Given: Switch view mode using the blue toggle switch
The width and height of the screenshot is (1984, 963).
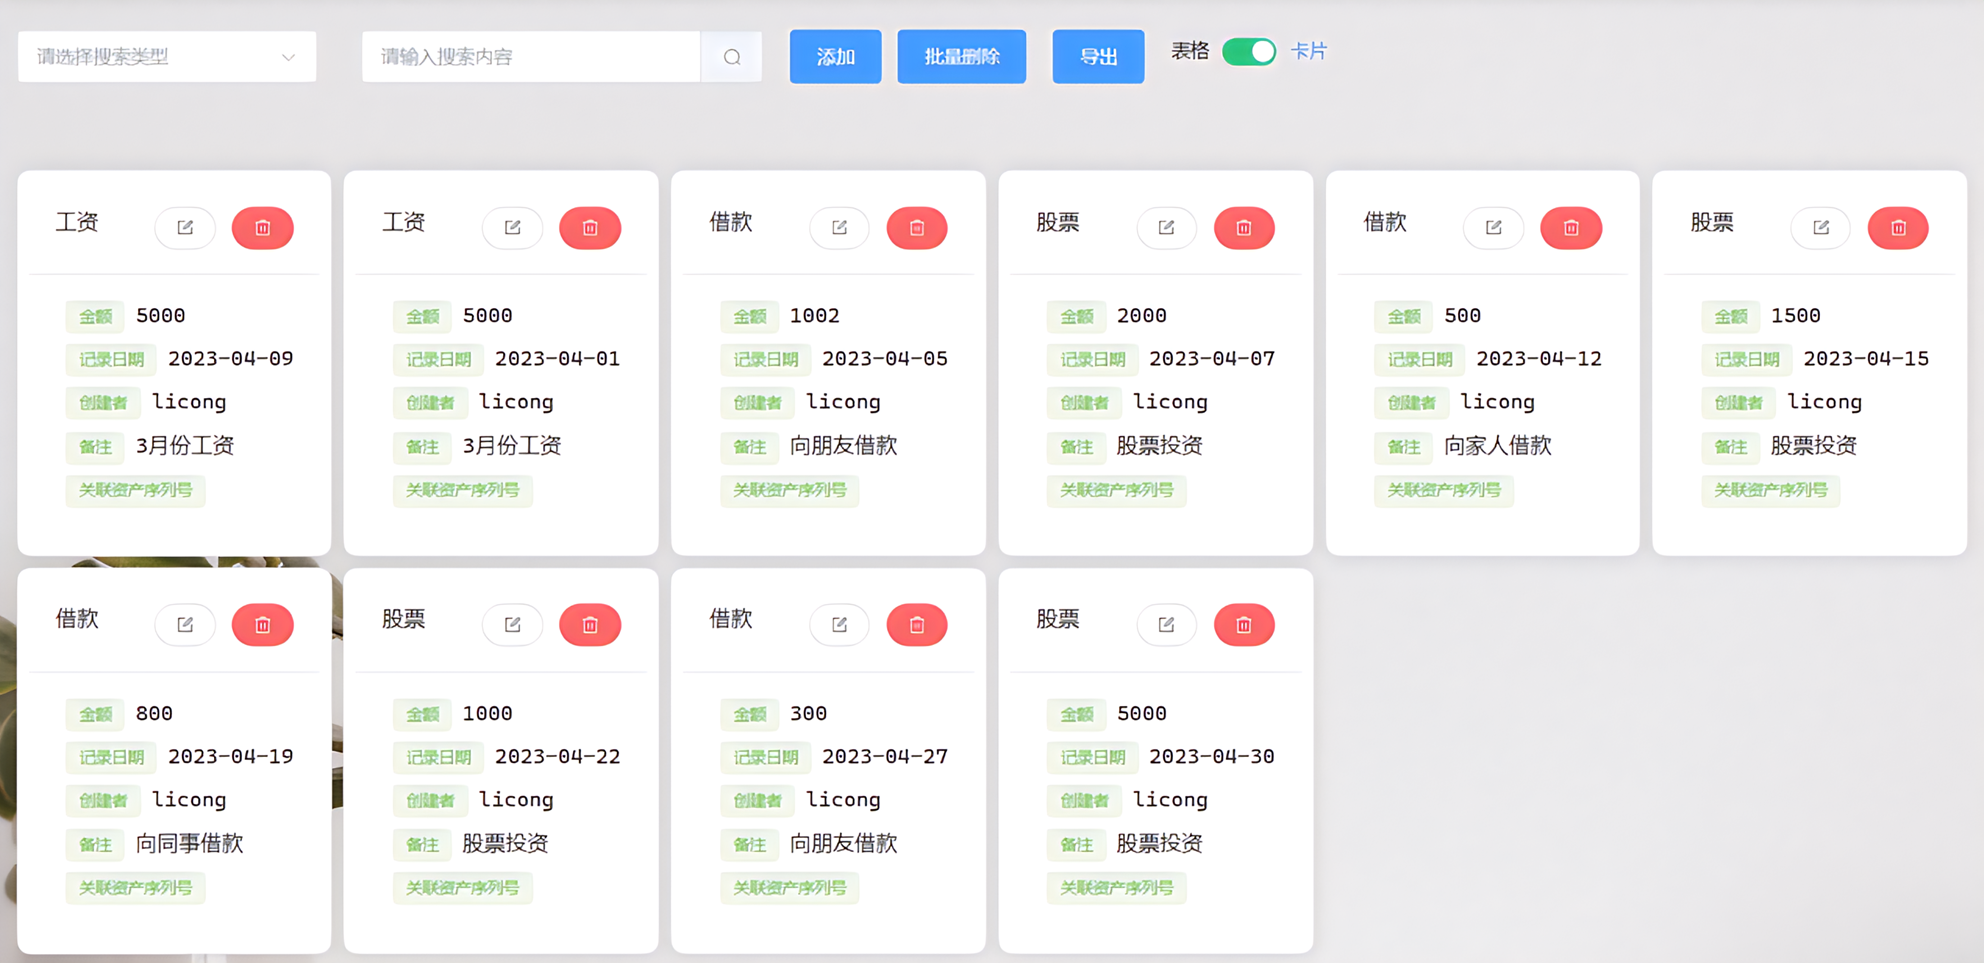Looking at the screenshot, I should click(1247, 51).
